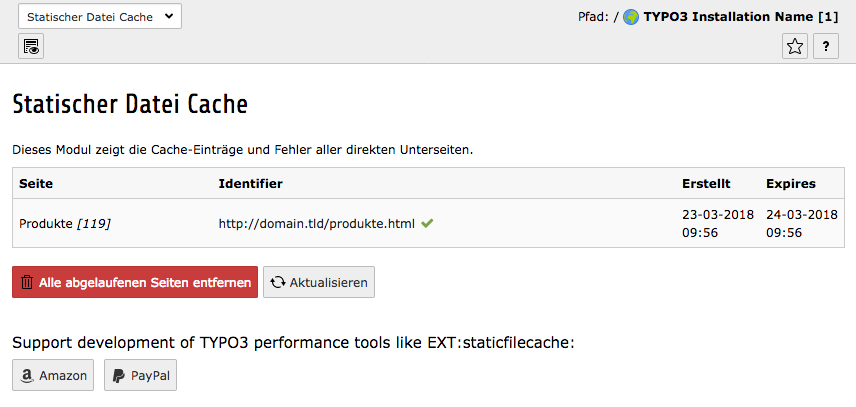
Task: Click the cache view icon in toolbar
Action: [x=31, y=46]
